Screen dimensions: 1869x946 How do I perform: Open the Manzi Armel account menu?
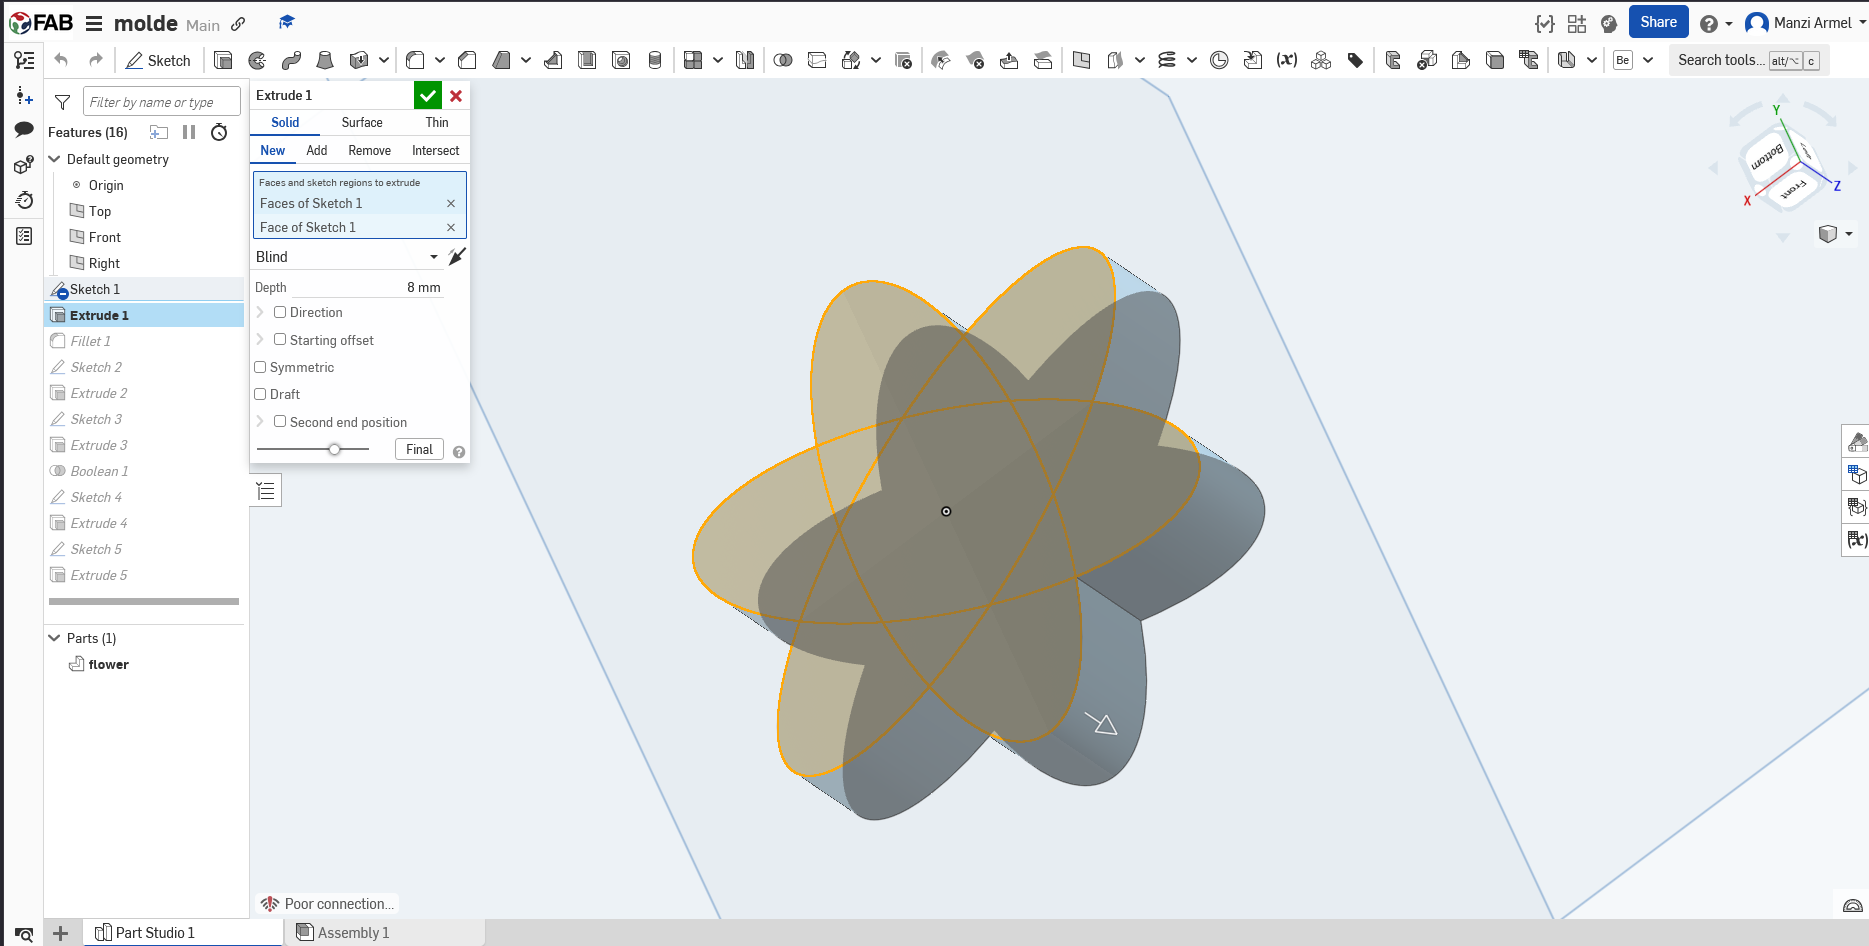click(x=1806, y=23)
